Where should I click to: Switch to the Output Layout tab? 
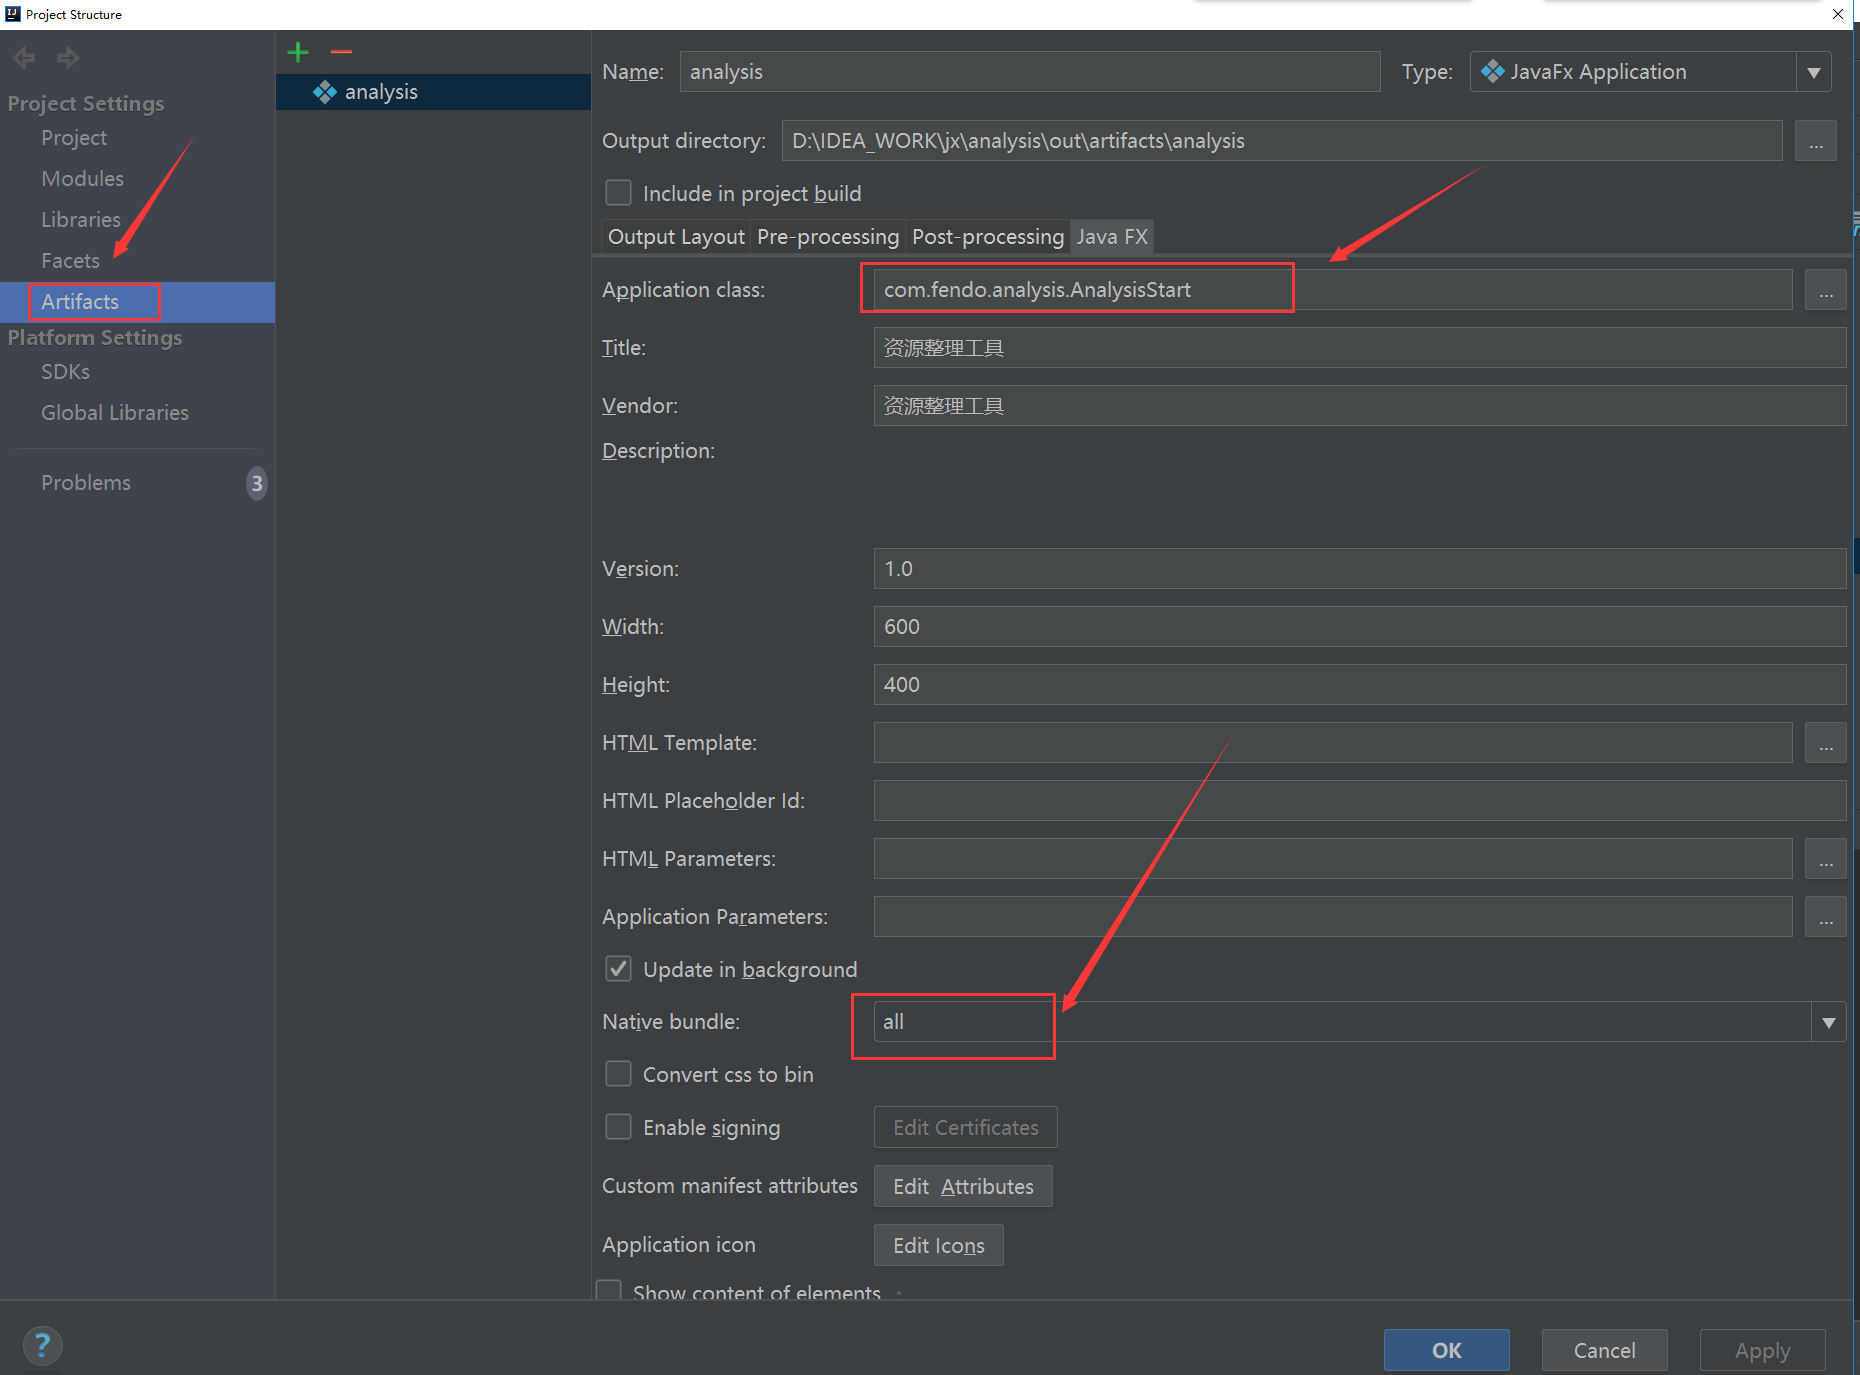click(676, 237)
